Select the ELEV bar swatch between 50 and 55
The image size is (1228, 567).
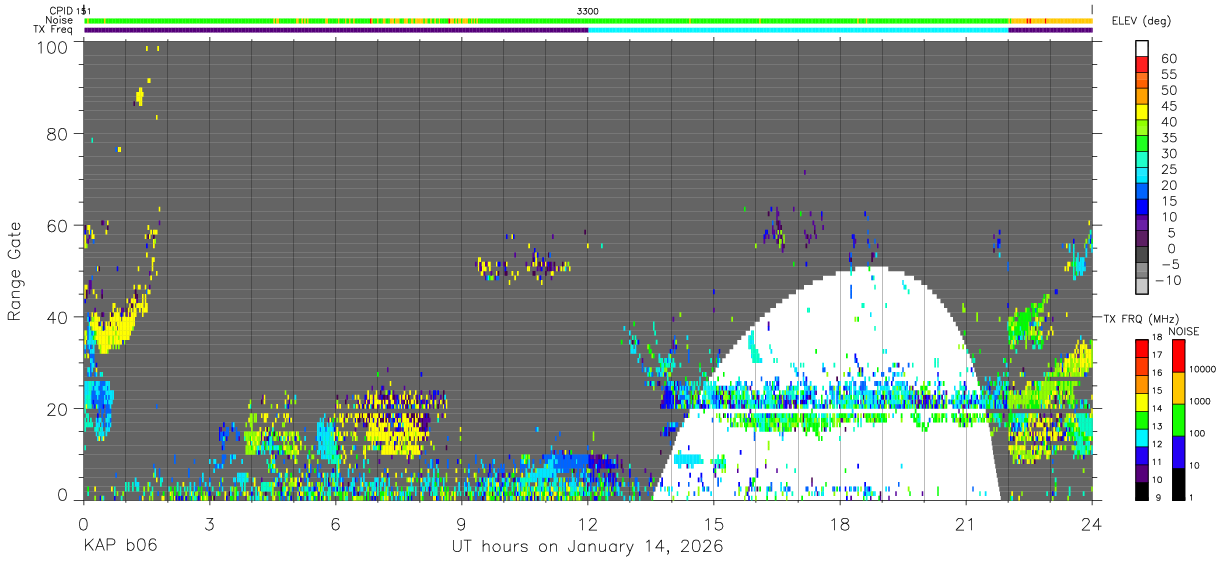[x=1142, y=82]
